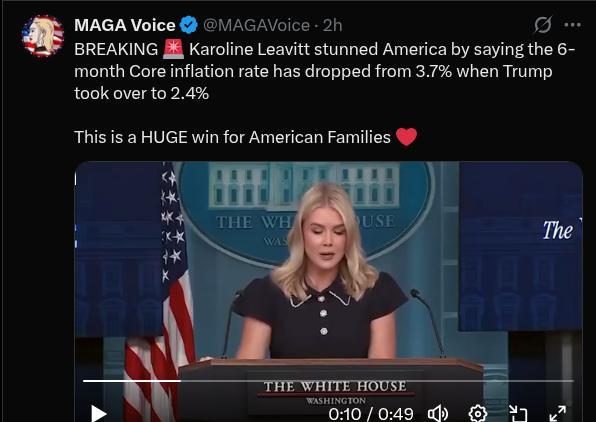Image resolution: width=596 pixels, height=422 pixels.
Task: Open the three-dot more options menu
Action: 572,25
